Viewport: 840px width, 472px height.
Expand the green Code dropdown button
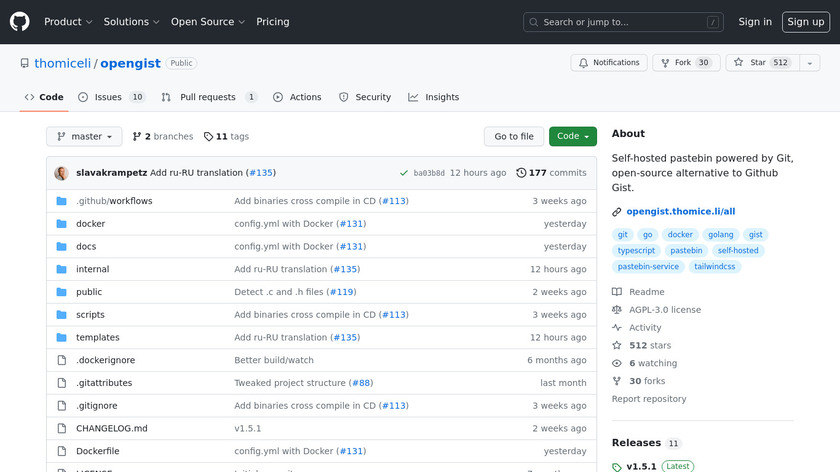tap(572, 137)
